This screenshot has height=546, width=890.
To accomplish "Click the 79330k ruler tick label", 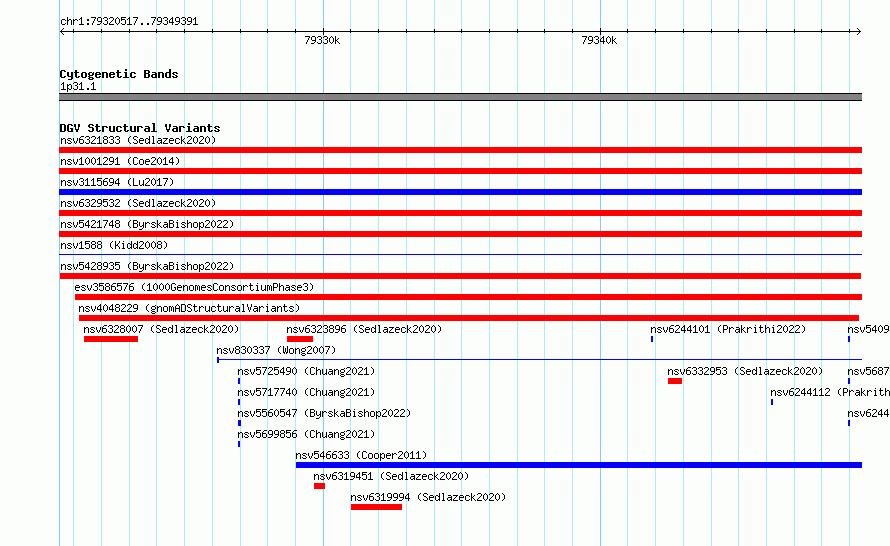I will pyautogui.click(x=322, y=40).
